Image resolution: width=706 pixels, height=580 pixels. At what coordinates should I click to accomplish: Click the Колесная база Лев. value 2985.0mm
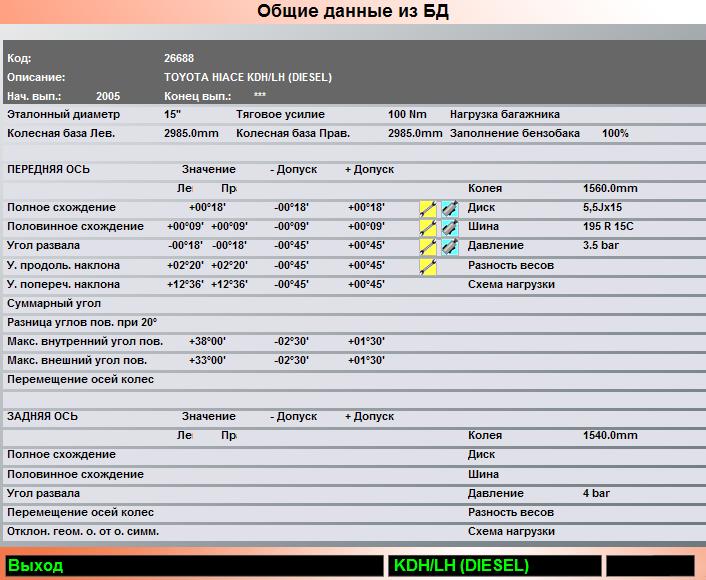click(191, 133)
